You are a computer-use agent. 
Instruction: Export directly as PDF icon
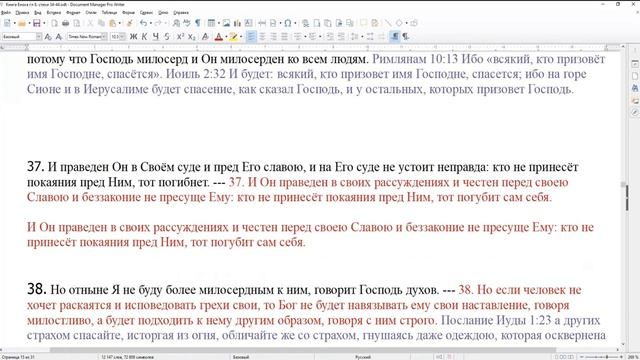point(54,23)
